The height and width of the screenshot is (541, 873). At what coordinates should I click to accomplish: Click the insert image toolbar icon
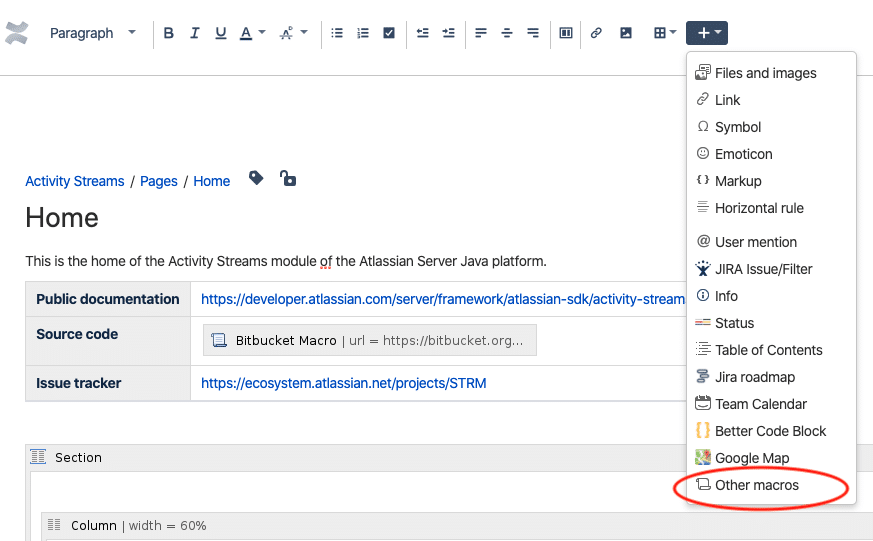[x=626, y=33]
